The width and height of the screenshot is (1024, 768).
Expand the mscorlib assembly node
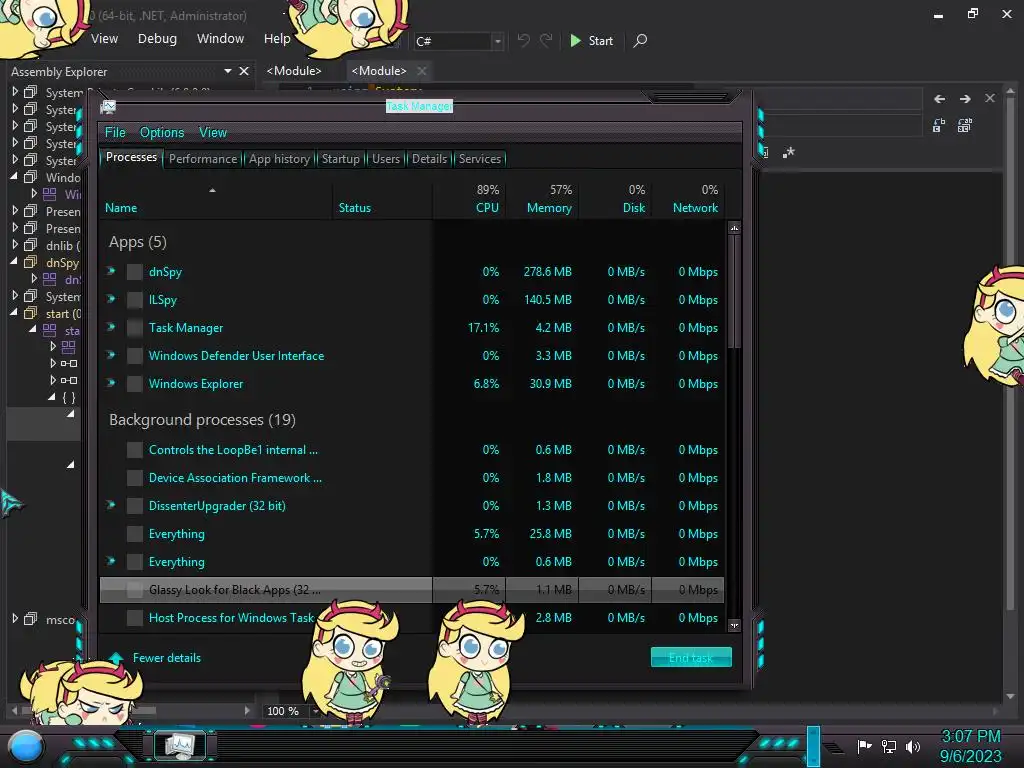click(x=15, y=618)
